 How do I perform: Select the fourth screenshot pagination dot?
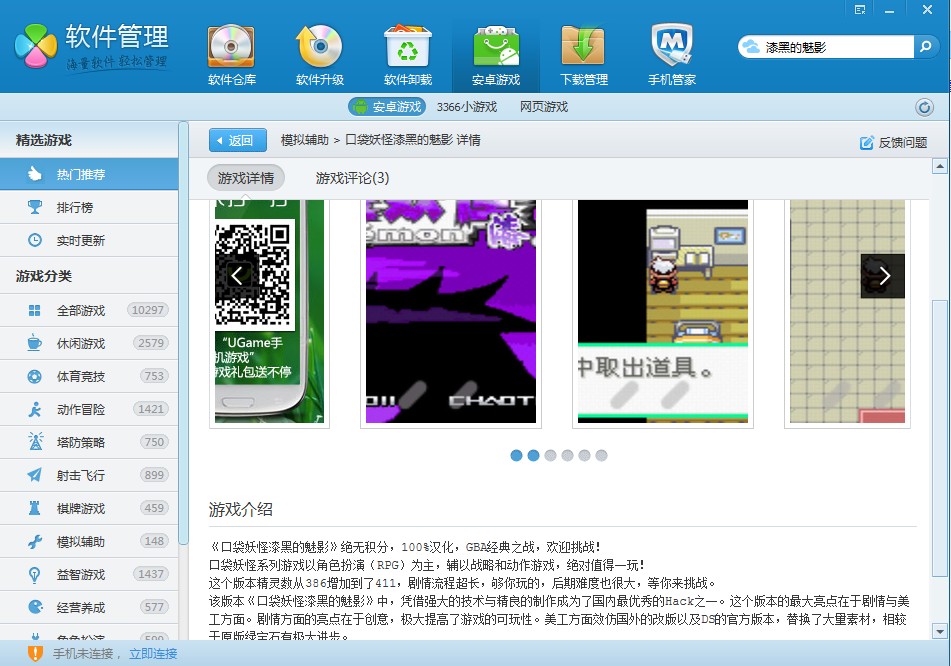tap(567, 456)
